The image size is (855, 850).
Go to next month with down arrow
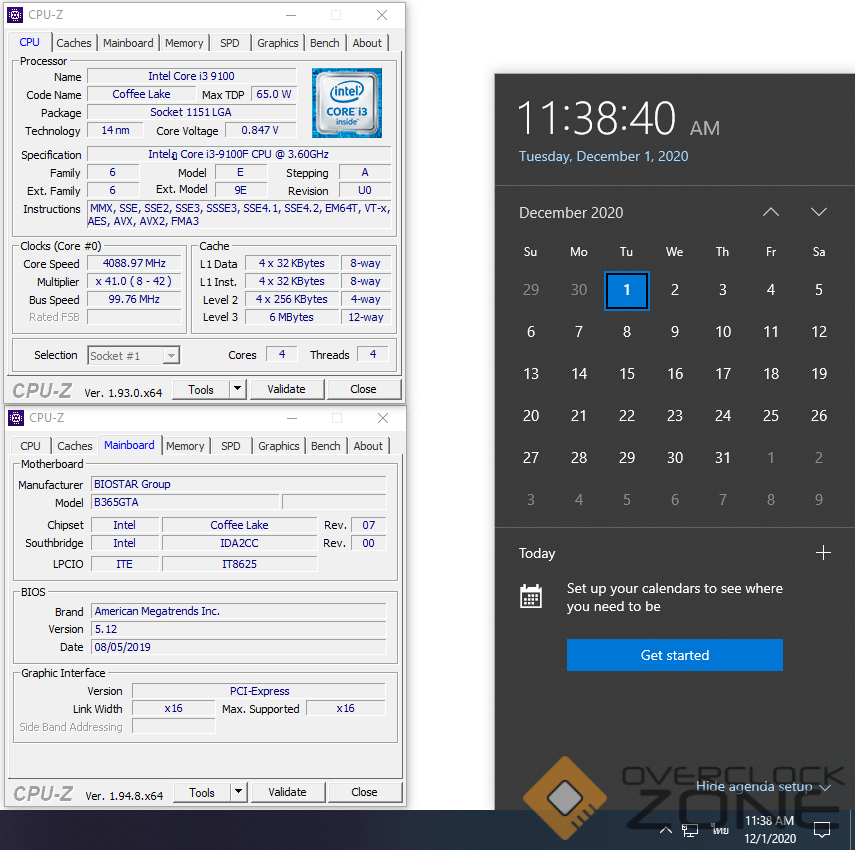[x=818, y=212]
